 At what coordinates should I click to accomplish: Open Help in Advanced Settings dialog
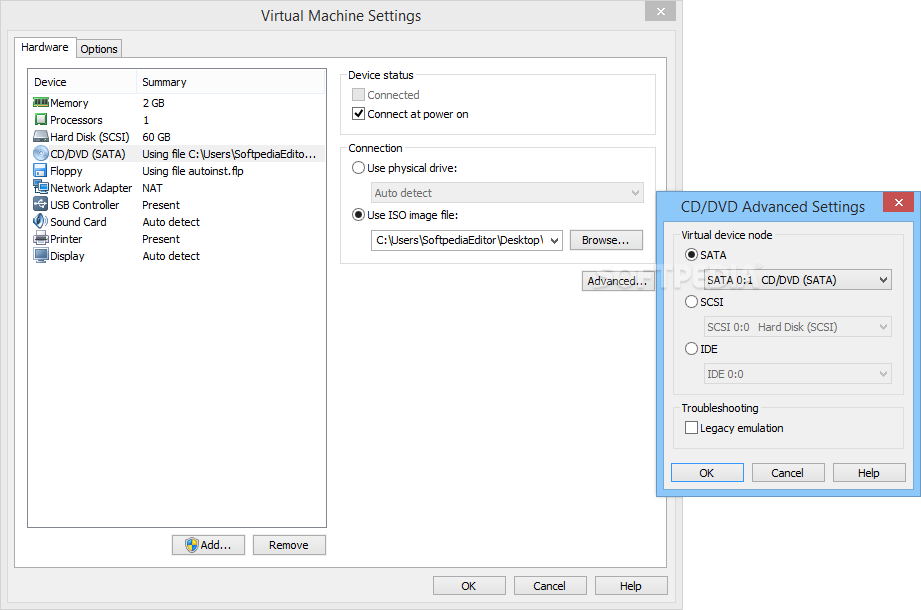tap(869, 473)
